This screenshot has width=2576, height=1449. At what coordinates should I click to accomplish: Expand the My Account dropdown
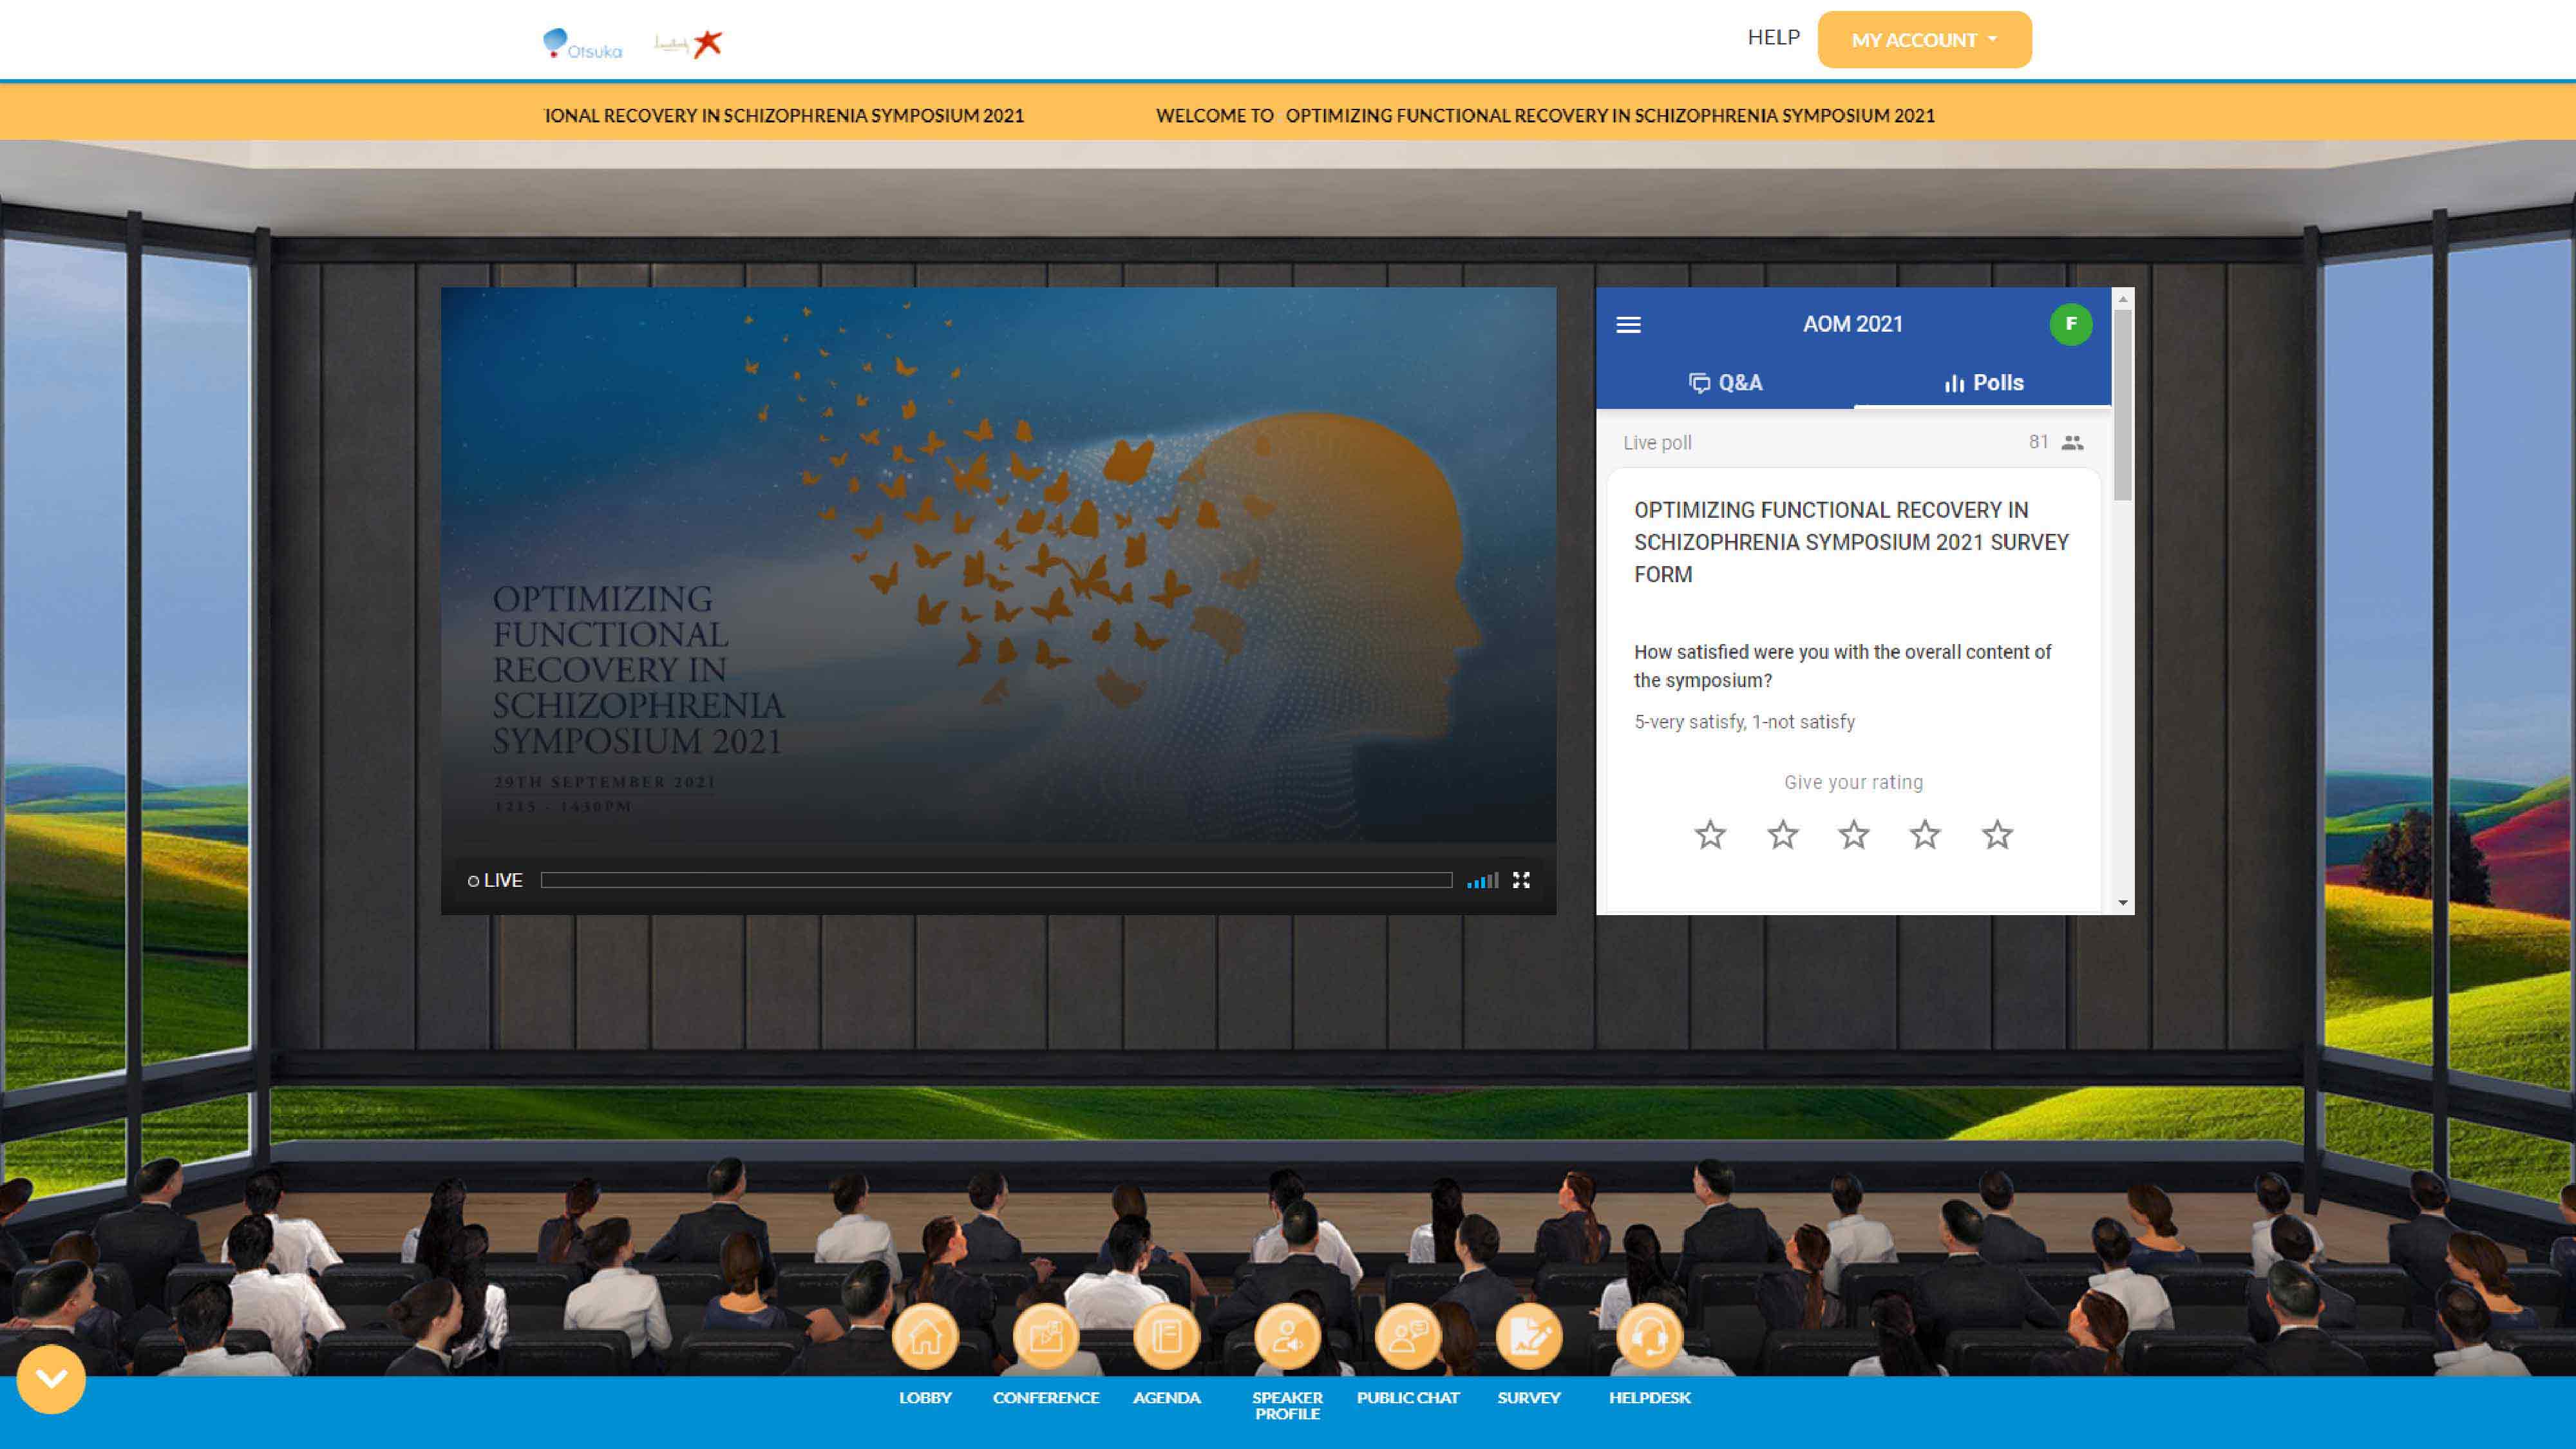coord(1924,40)
